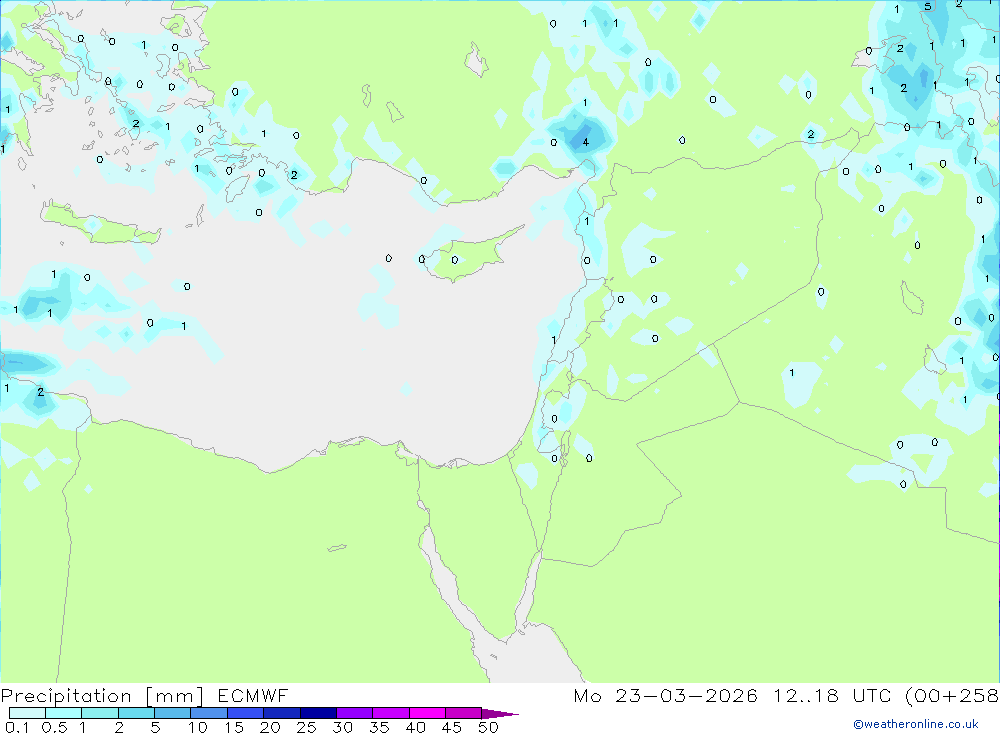Click the legend label "40"
1000x733 pixels.
pos(416,727)
